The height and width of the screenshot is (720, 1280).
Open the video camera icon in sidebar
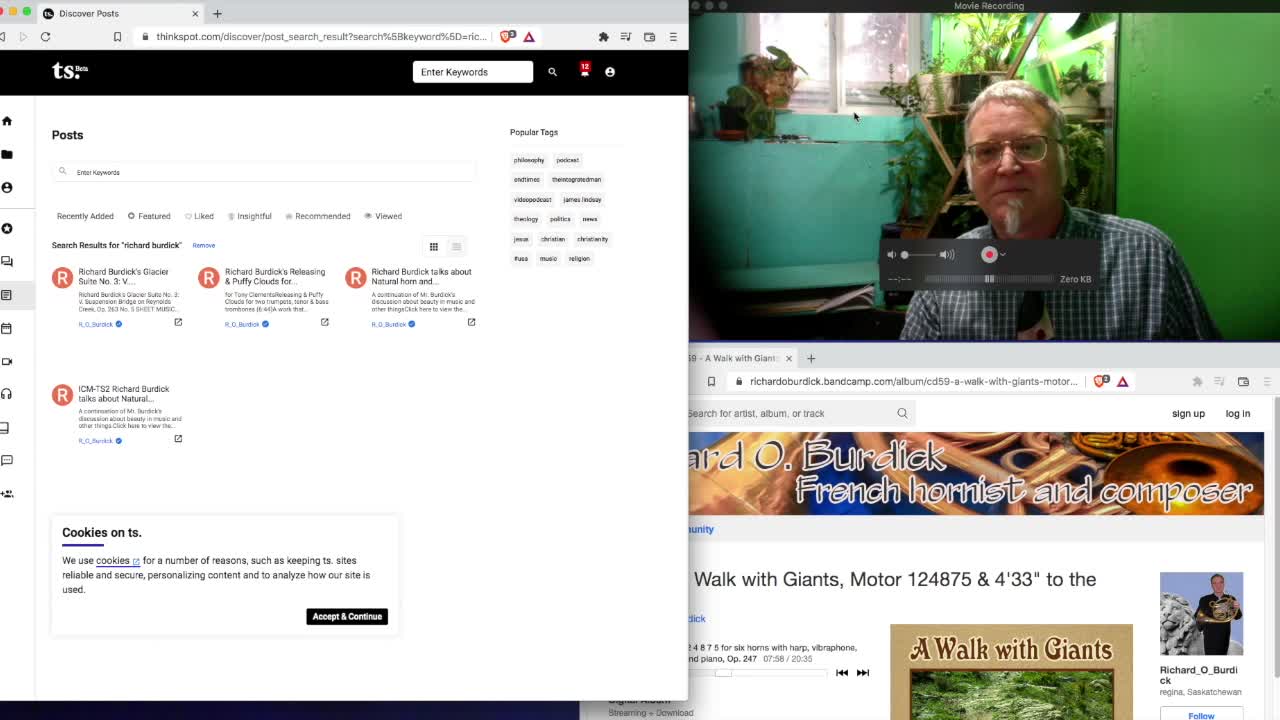pyautogui.click(x=7, y=361)
